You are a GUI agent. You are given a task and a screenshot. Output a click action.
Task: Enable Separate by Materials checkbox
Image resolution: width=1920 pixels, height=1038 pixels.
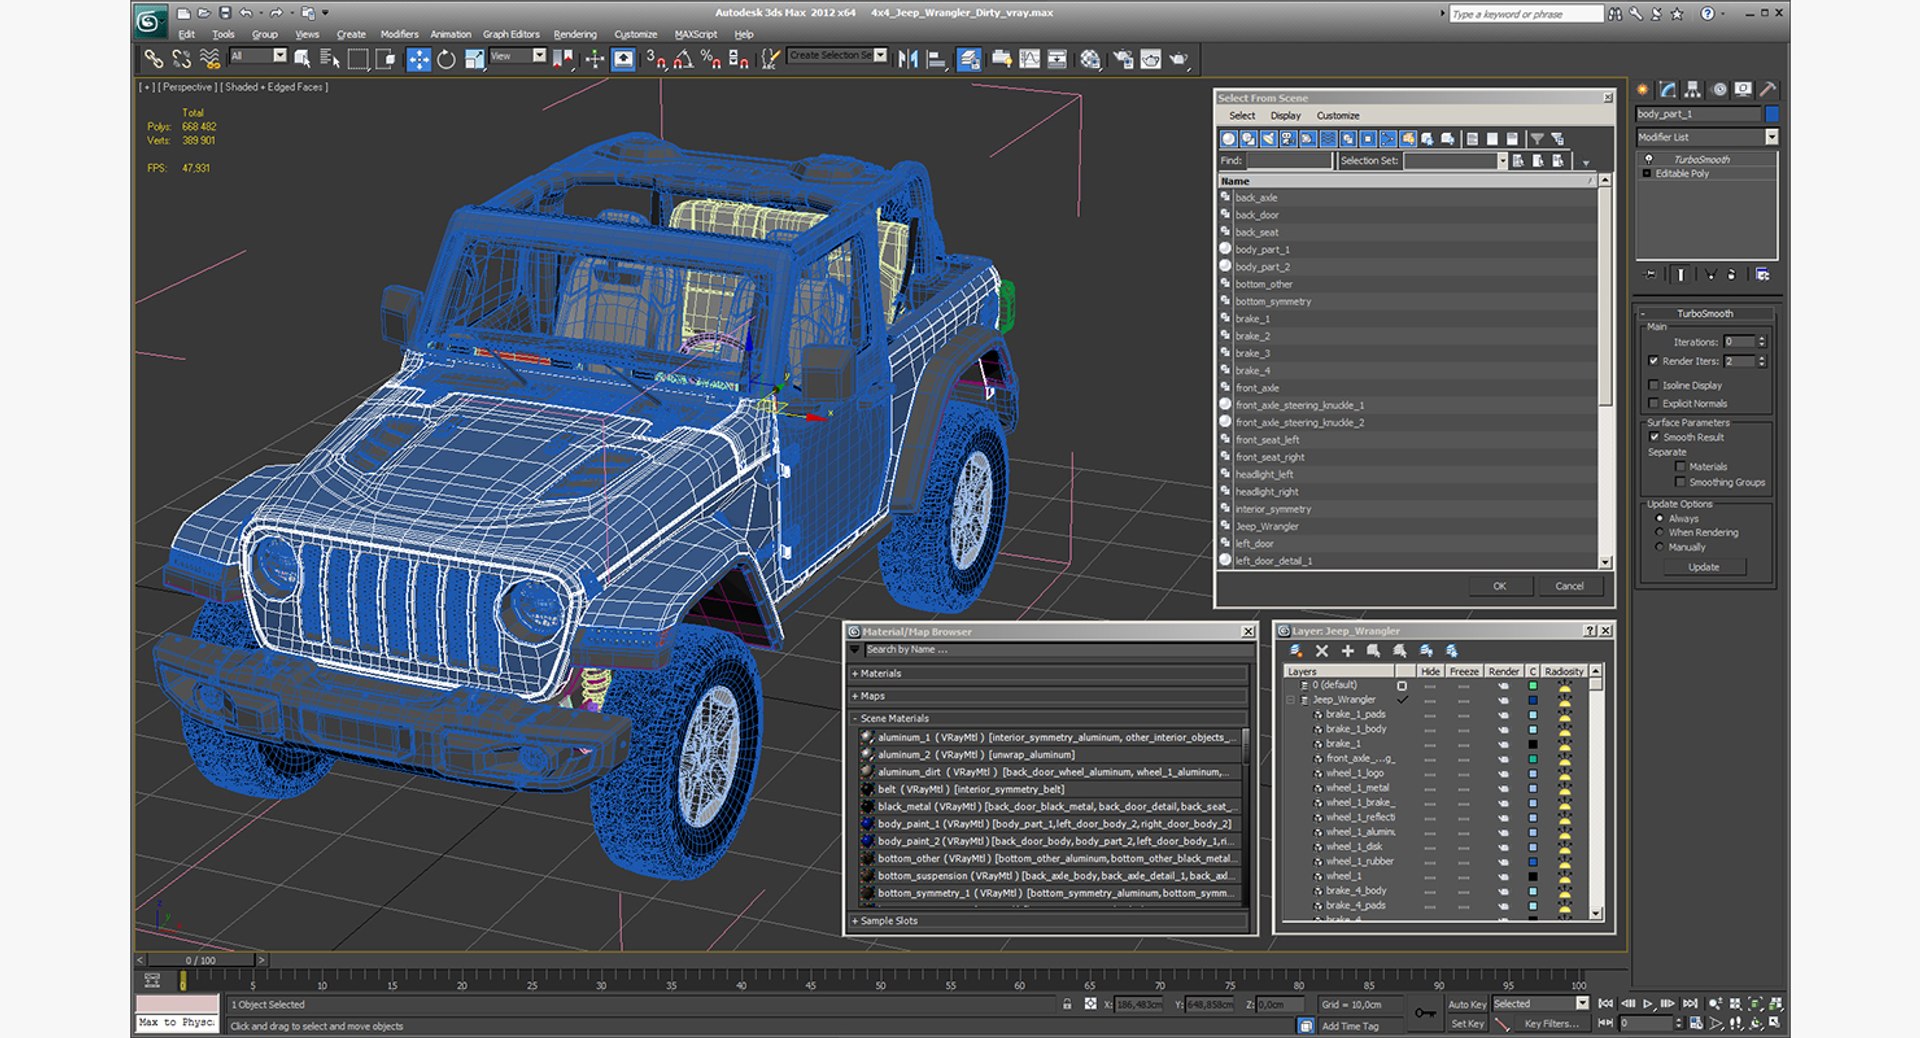click(1680, 466)
